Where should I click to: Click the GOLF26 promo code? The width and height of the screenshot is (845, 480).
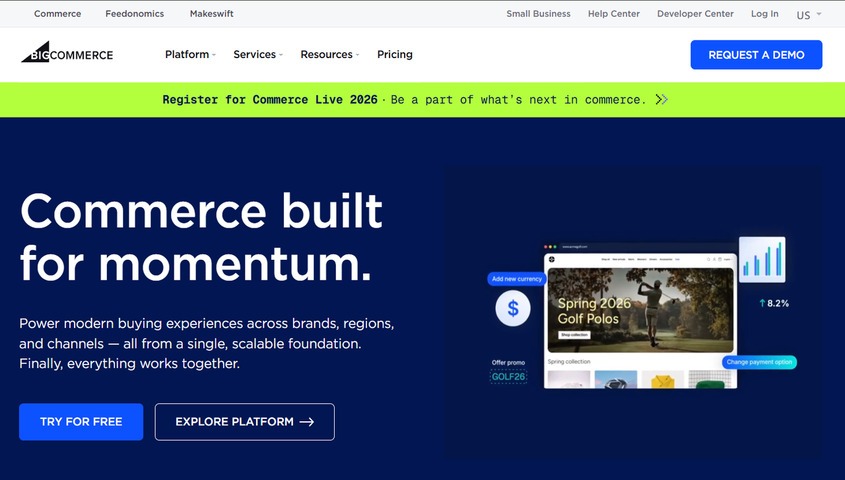click(x=508, y=377)
